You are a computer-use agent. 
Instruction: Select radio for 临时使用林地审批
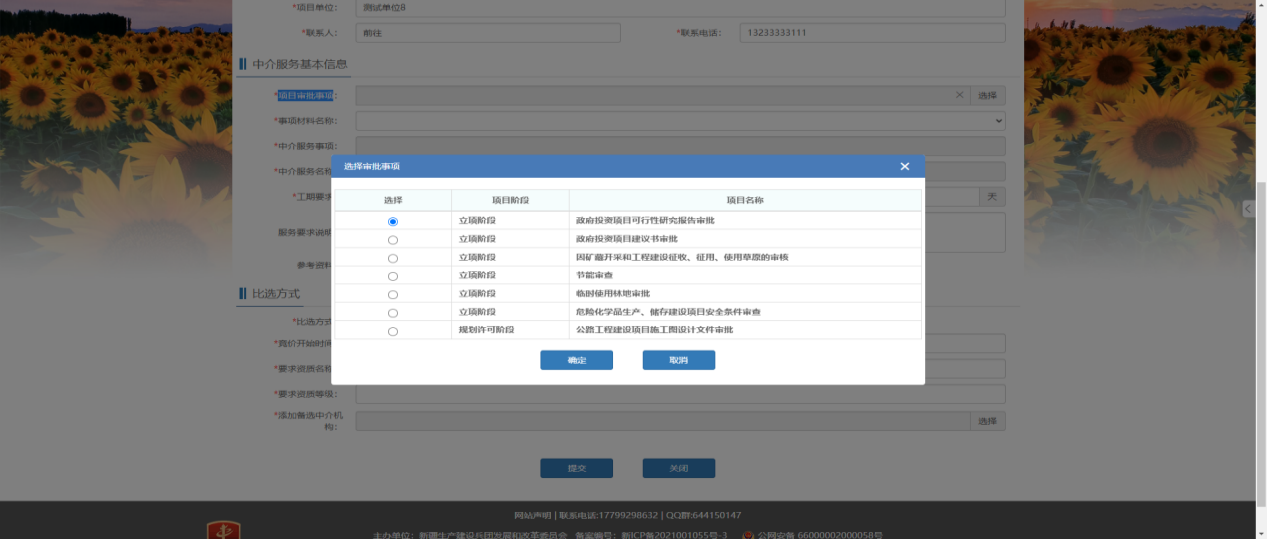click(392, 295)
